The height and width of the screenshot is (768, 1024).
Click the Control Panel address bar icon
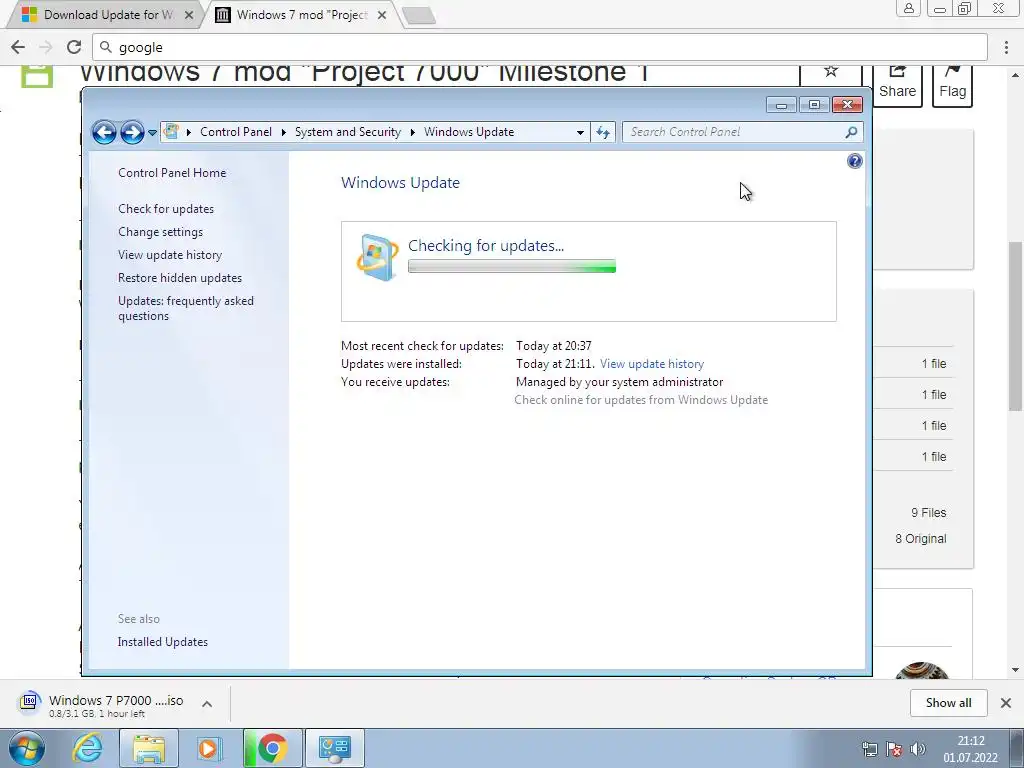[x=172, y=131]
